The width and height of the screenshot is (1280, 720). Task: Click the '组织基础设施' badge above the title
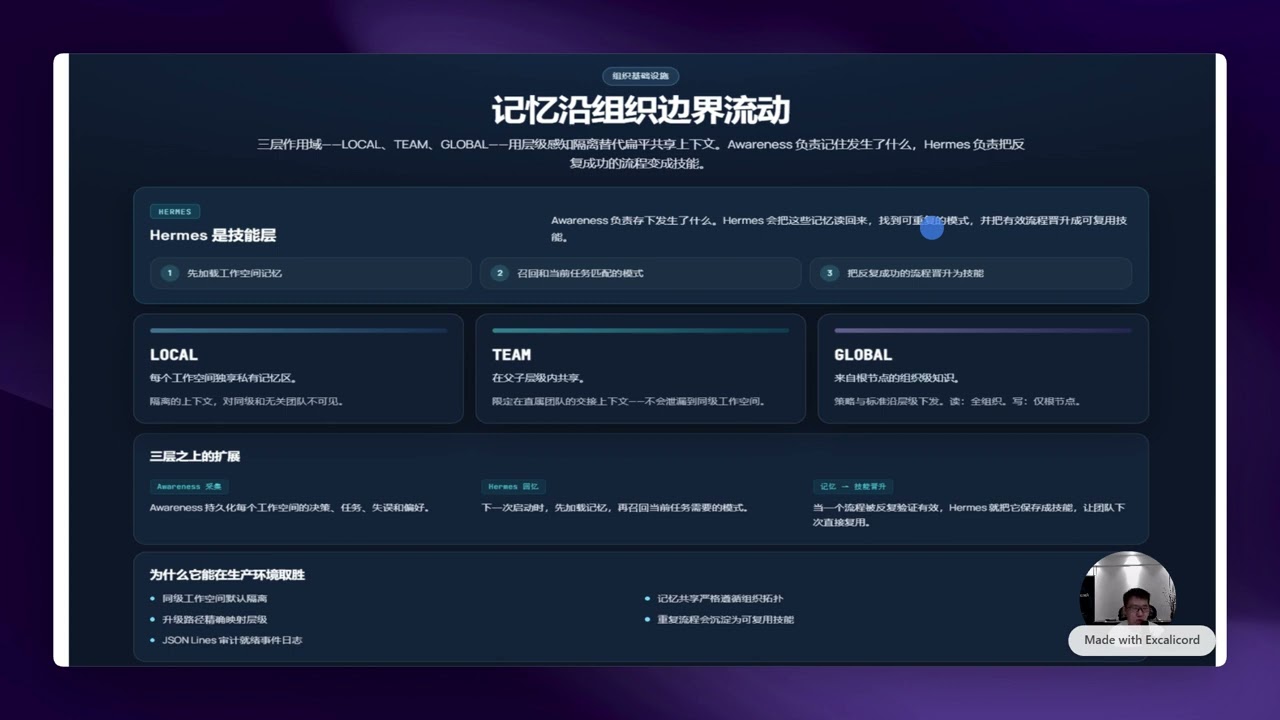640,76
